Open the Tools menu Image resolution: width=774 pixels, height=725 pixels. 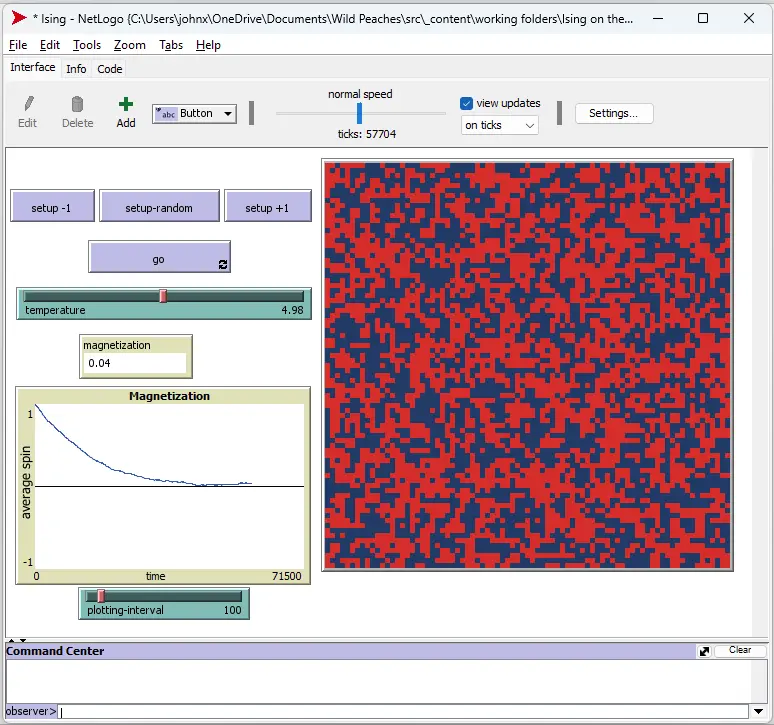pos(87,45)
